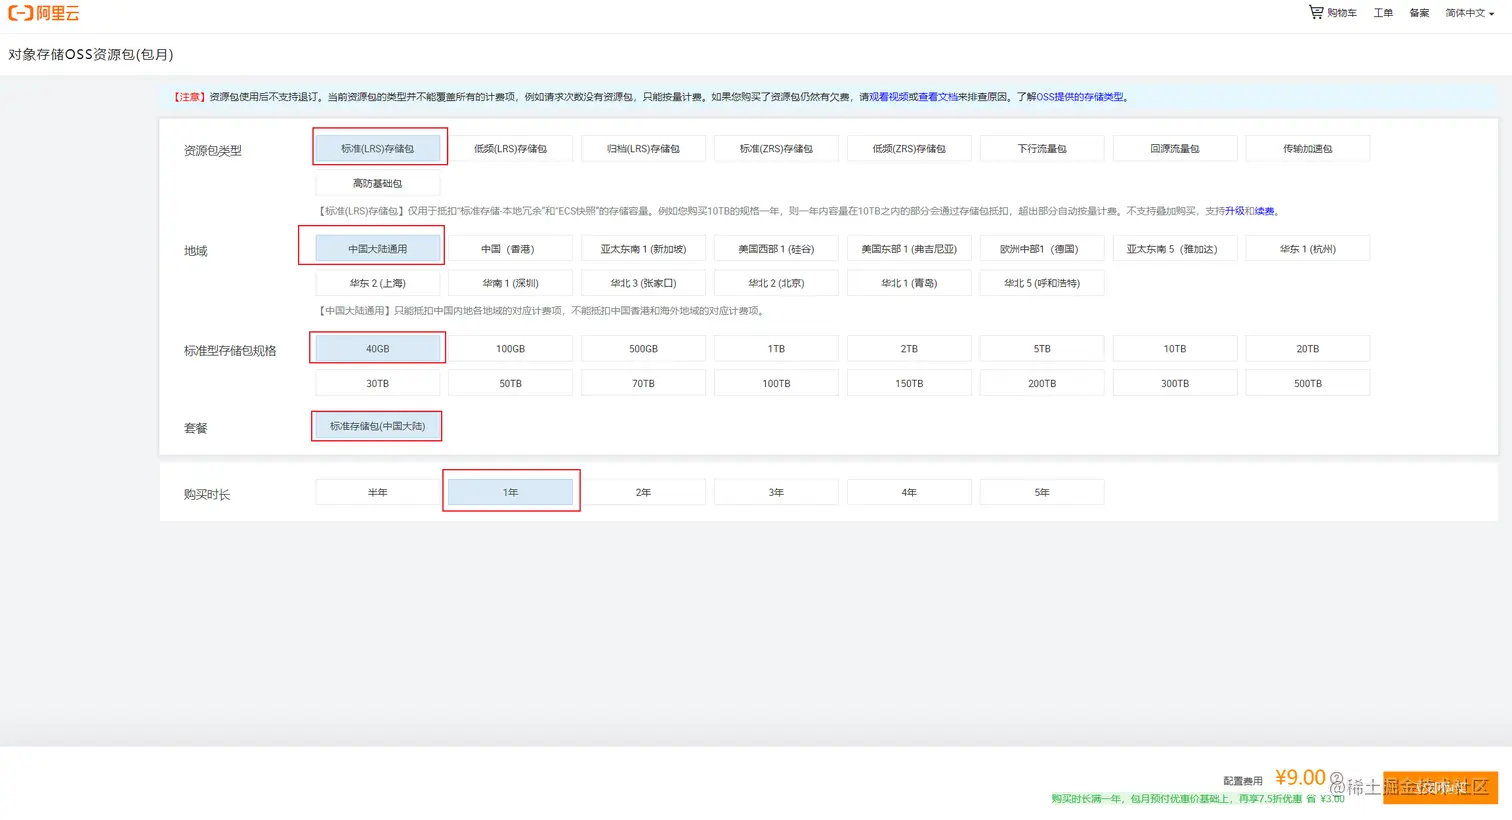Set purchase duration to 半年
The height and width of the screenshot is (820, 1512).
coord(378,492)
